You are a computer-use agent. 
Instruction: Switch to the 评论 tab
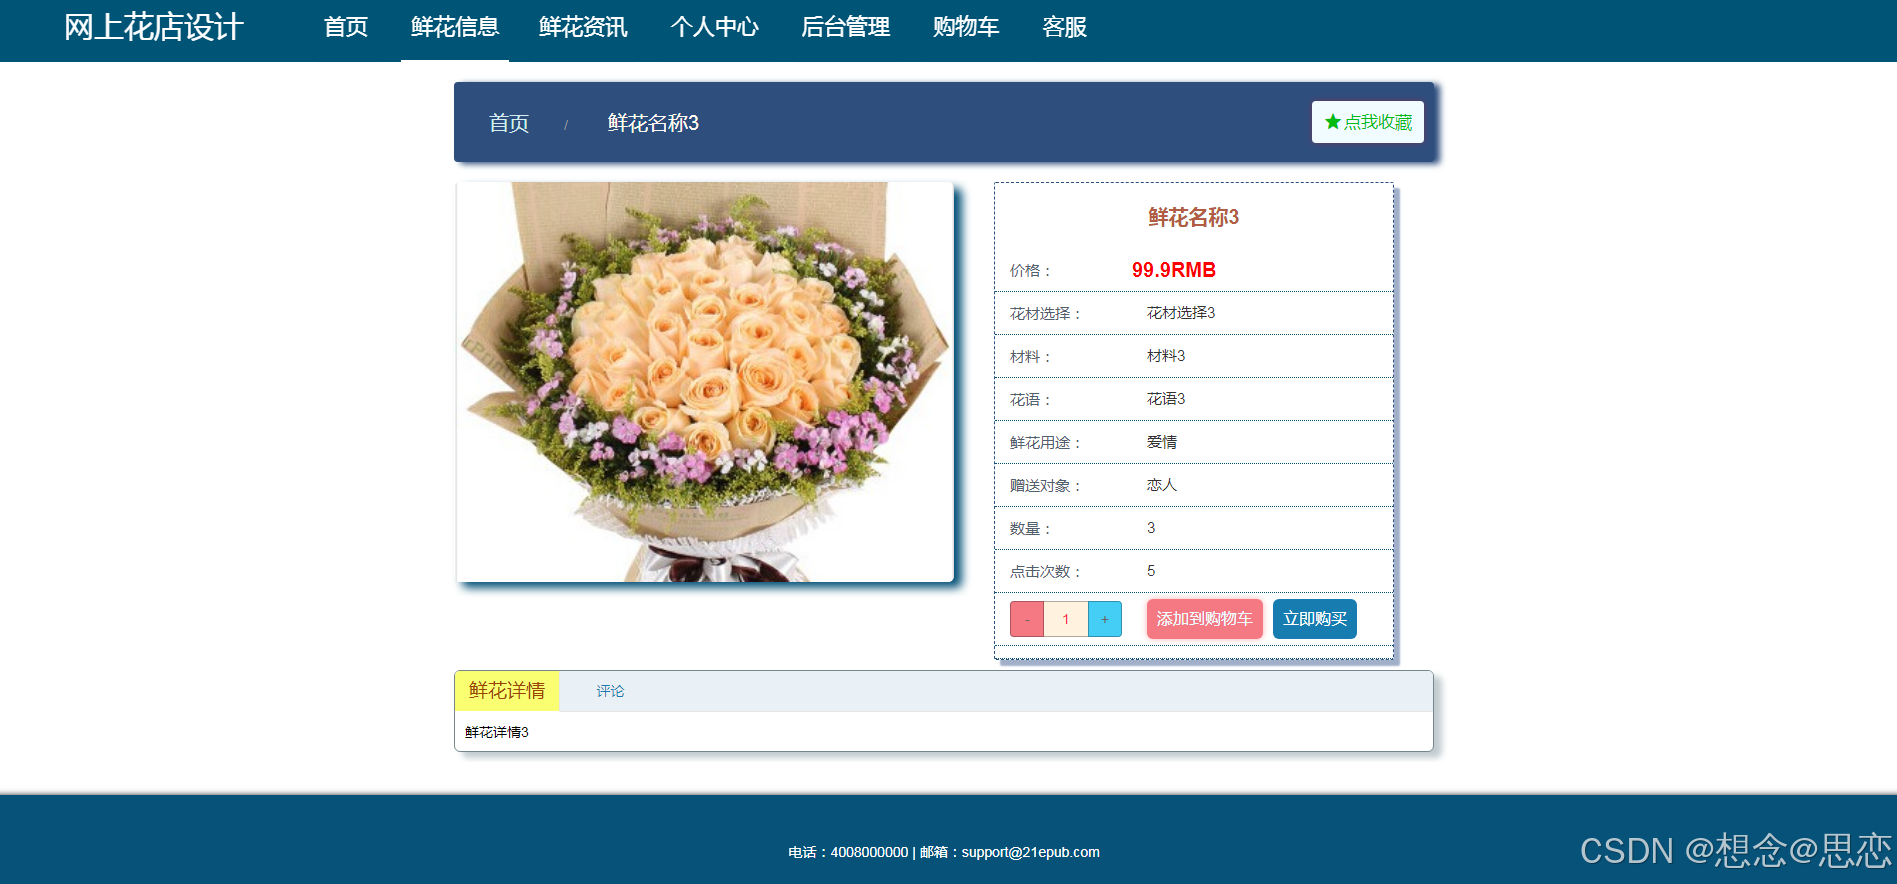point(610,691)
